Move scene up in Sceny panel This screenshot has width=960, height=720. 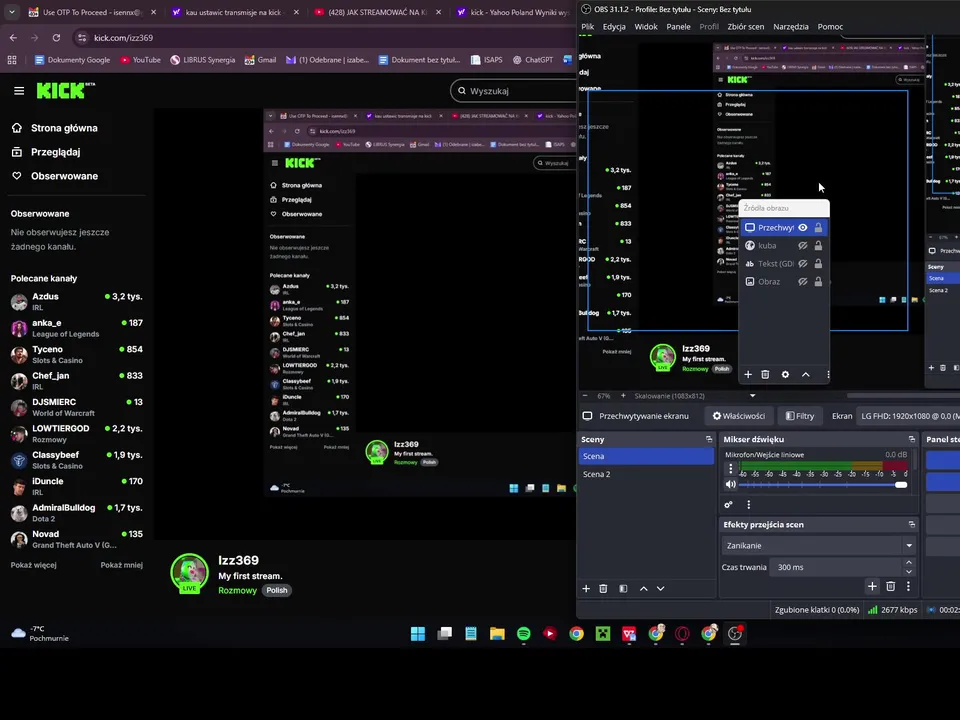[643, 588]
